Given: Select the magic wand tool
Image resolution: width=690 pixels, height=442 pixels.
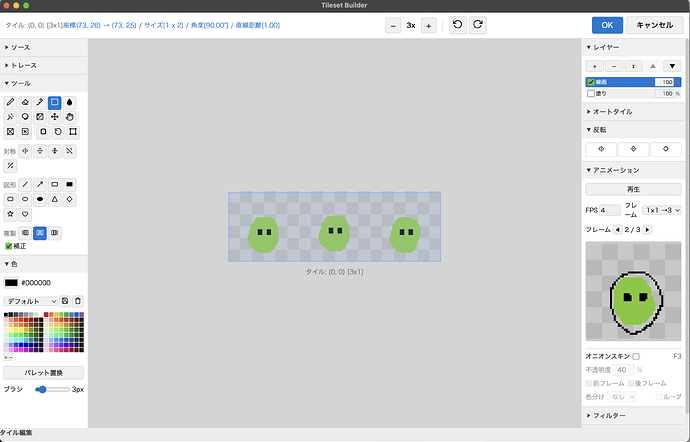Looking at the screenshot, I should tap(10, 117).
